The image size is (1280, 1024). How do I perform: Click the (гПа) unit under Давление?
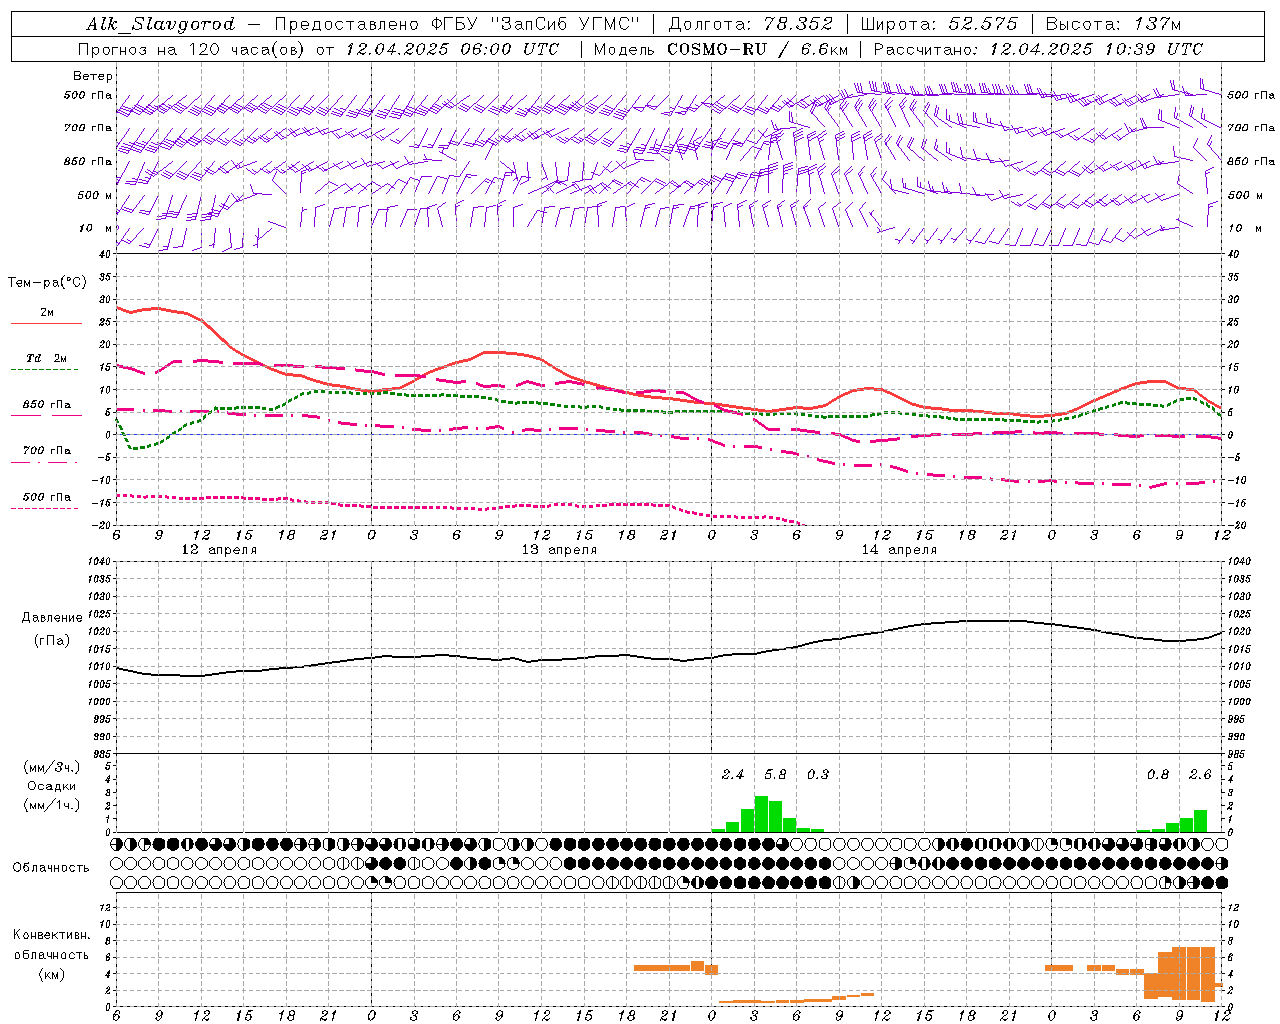(x=52, y=640)
